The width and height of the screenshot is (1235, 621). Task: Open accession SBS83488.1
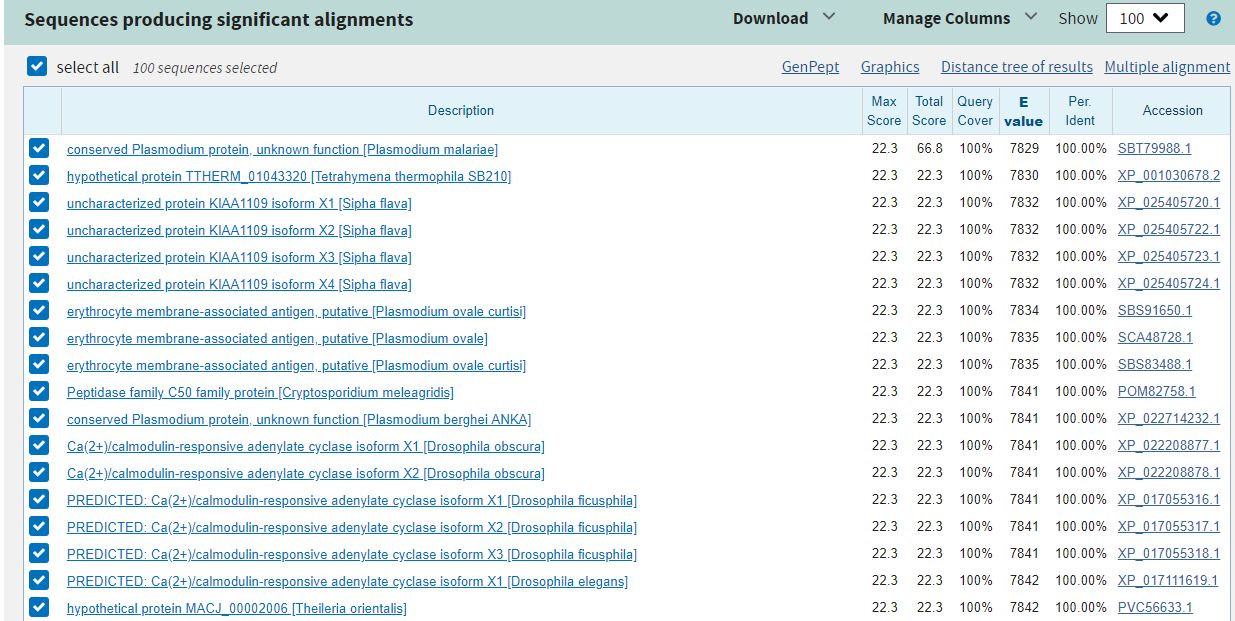pyautogui.click(x=1155, y=364)
